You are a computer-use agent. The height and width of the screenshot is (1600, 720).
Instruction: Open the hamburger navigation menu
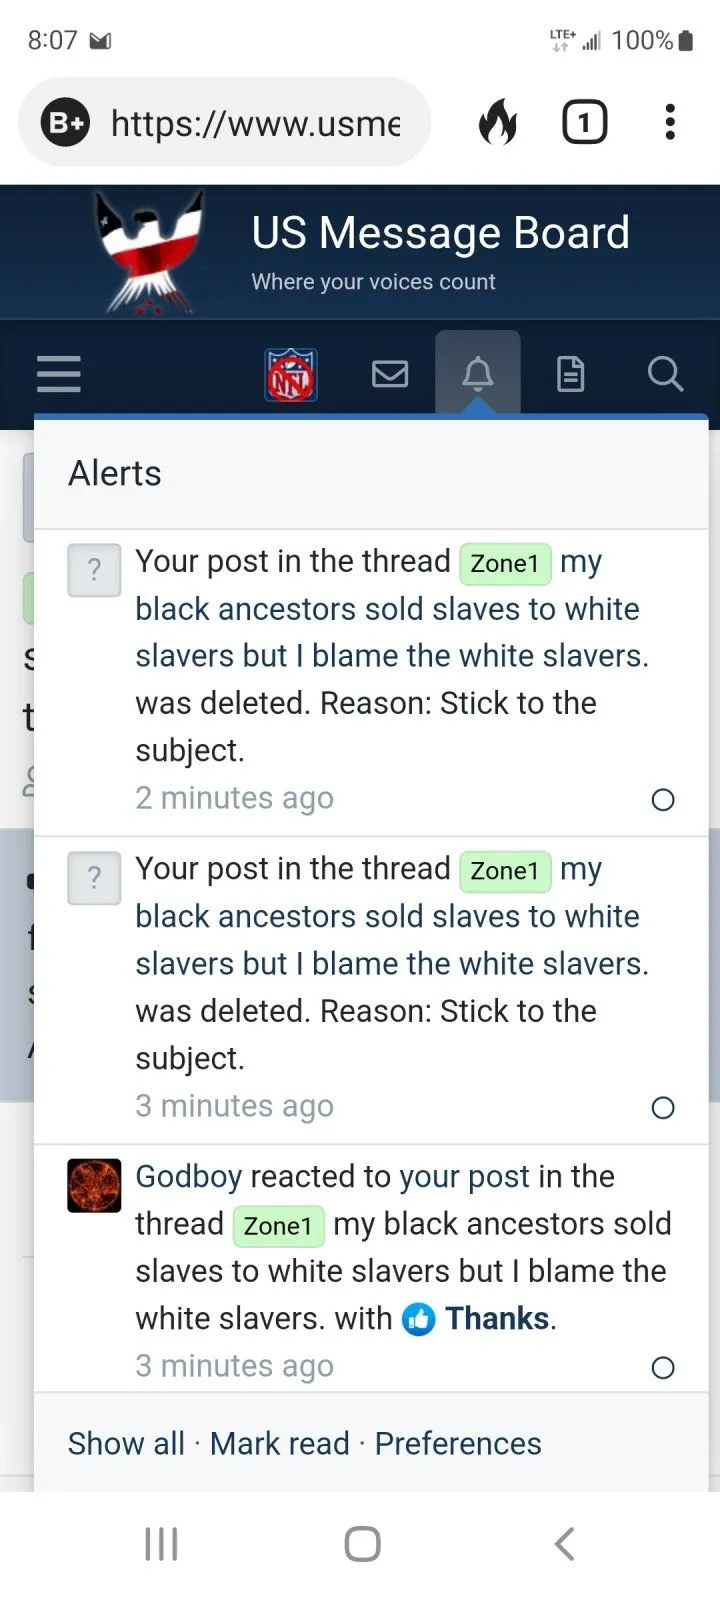coord(59,374)
